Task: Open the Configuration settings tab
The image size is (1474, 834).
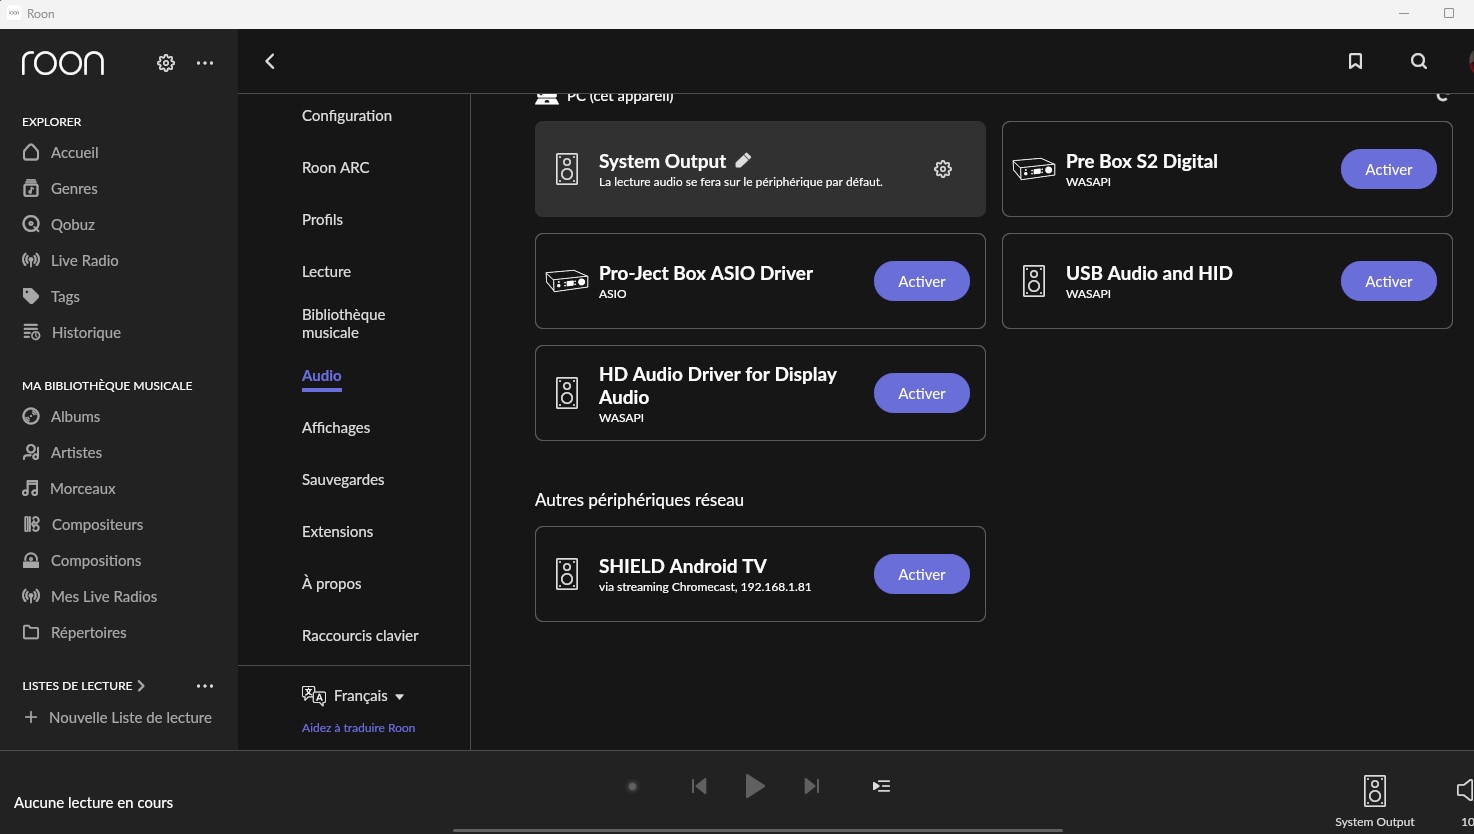Action: coord(347,116)
